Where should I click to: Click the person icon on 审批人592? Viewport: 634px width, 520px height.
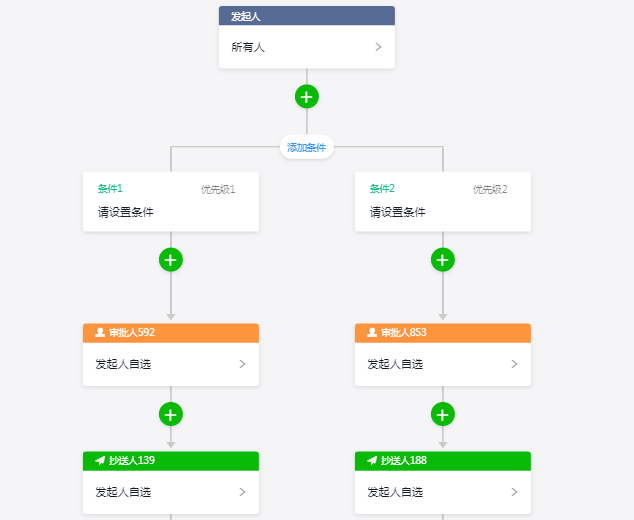tap(100, 333)
